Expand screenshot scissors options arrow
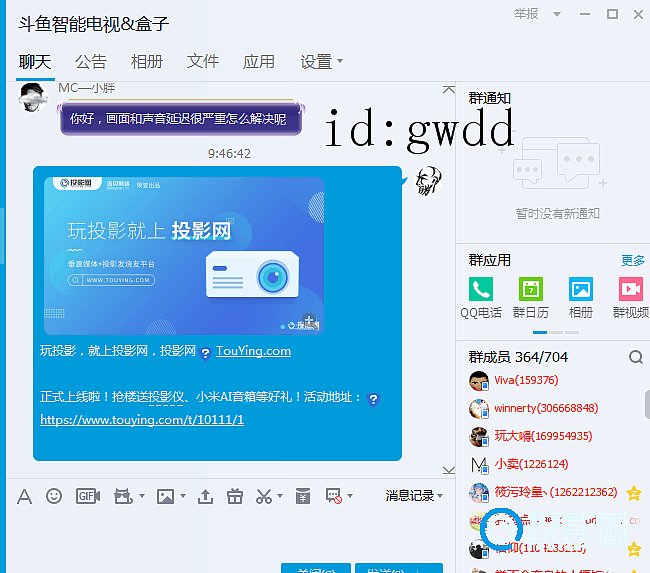Image resolution: width=650 pixels, height=573 pixels. click(x=280, y=495)
